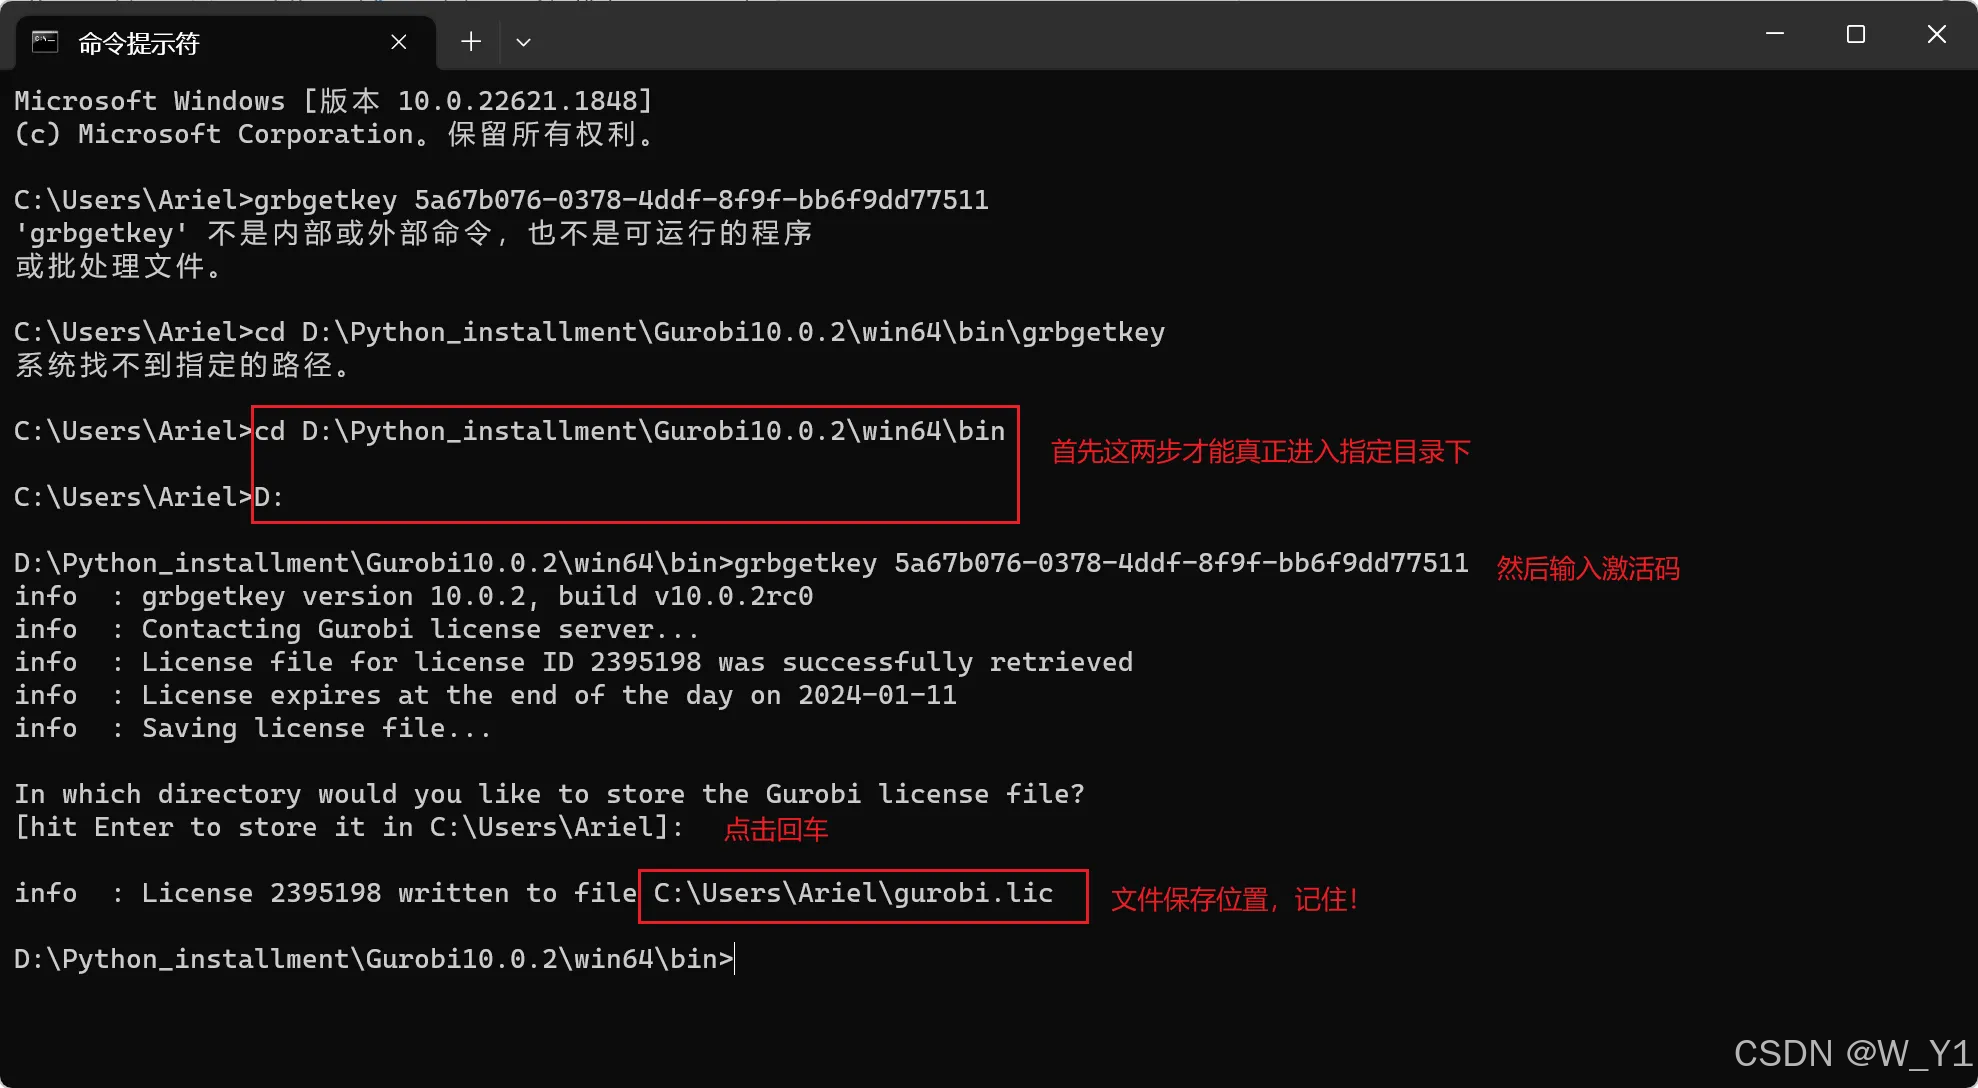Expand the new tab profile dropdown

tap(523, 42)
